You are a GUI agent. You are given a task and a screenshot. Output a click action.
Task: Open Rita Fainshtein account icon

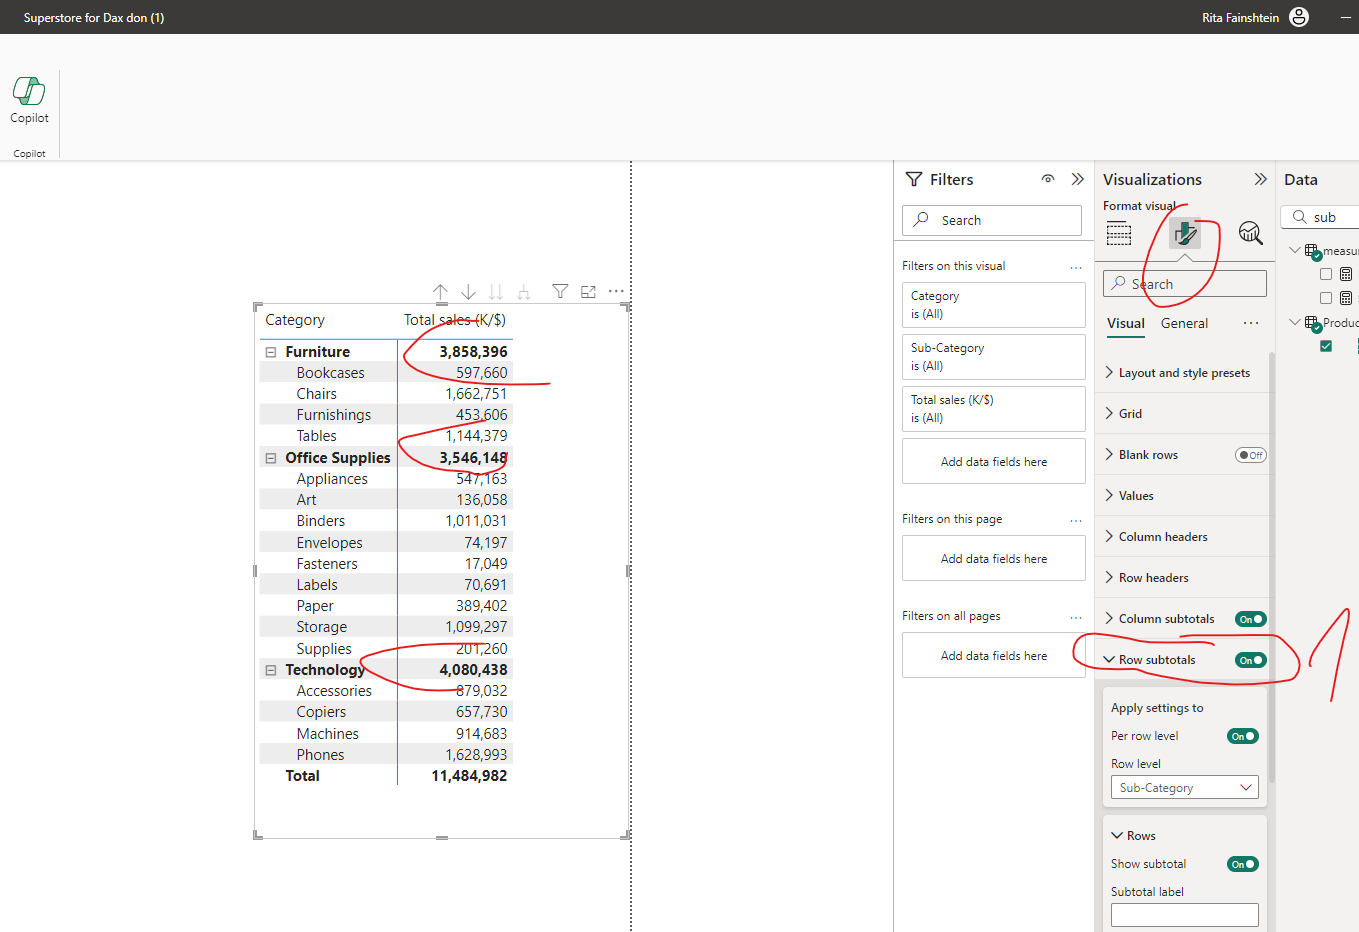(x=1299, y=17)
